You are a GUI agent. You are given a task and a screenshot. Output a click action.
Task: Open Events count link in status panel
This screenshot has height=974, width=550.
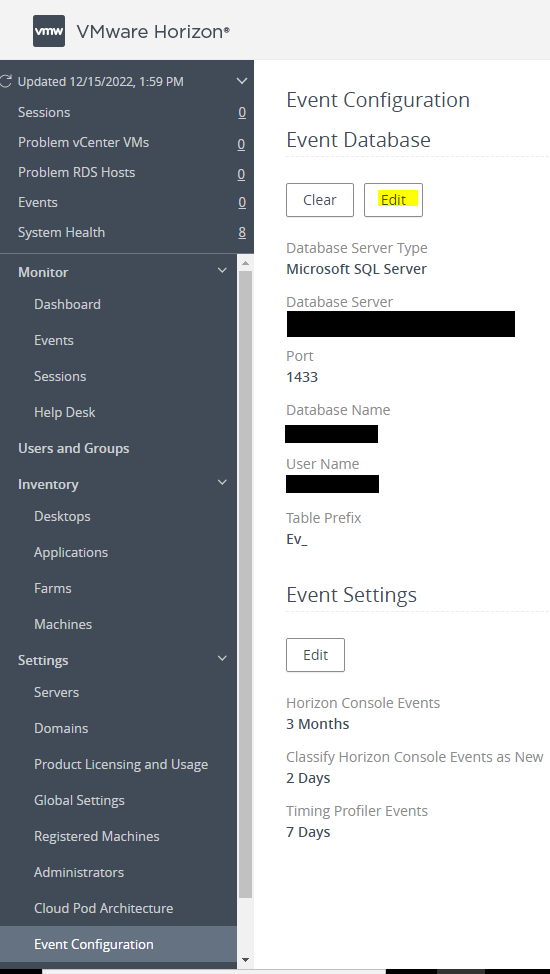point(242,203)
